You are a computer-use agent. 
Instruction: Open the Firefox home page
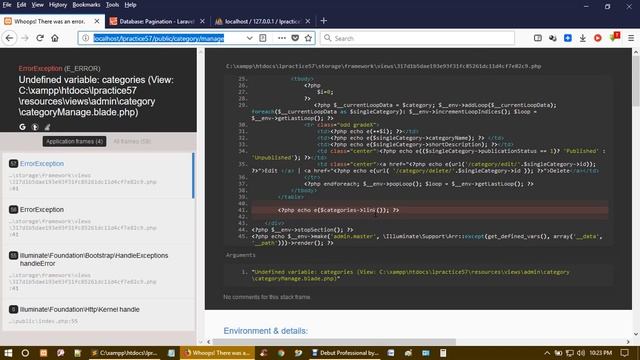55,38
